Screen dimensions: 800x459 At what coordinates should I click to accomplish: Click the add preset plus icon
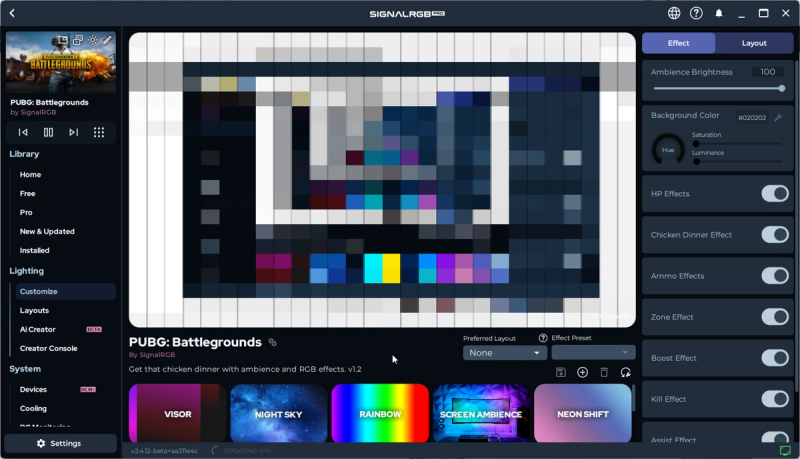click(582, 372)
